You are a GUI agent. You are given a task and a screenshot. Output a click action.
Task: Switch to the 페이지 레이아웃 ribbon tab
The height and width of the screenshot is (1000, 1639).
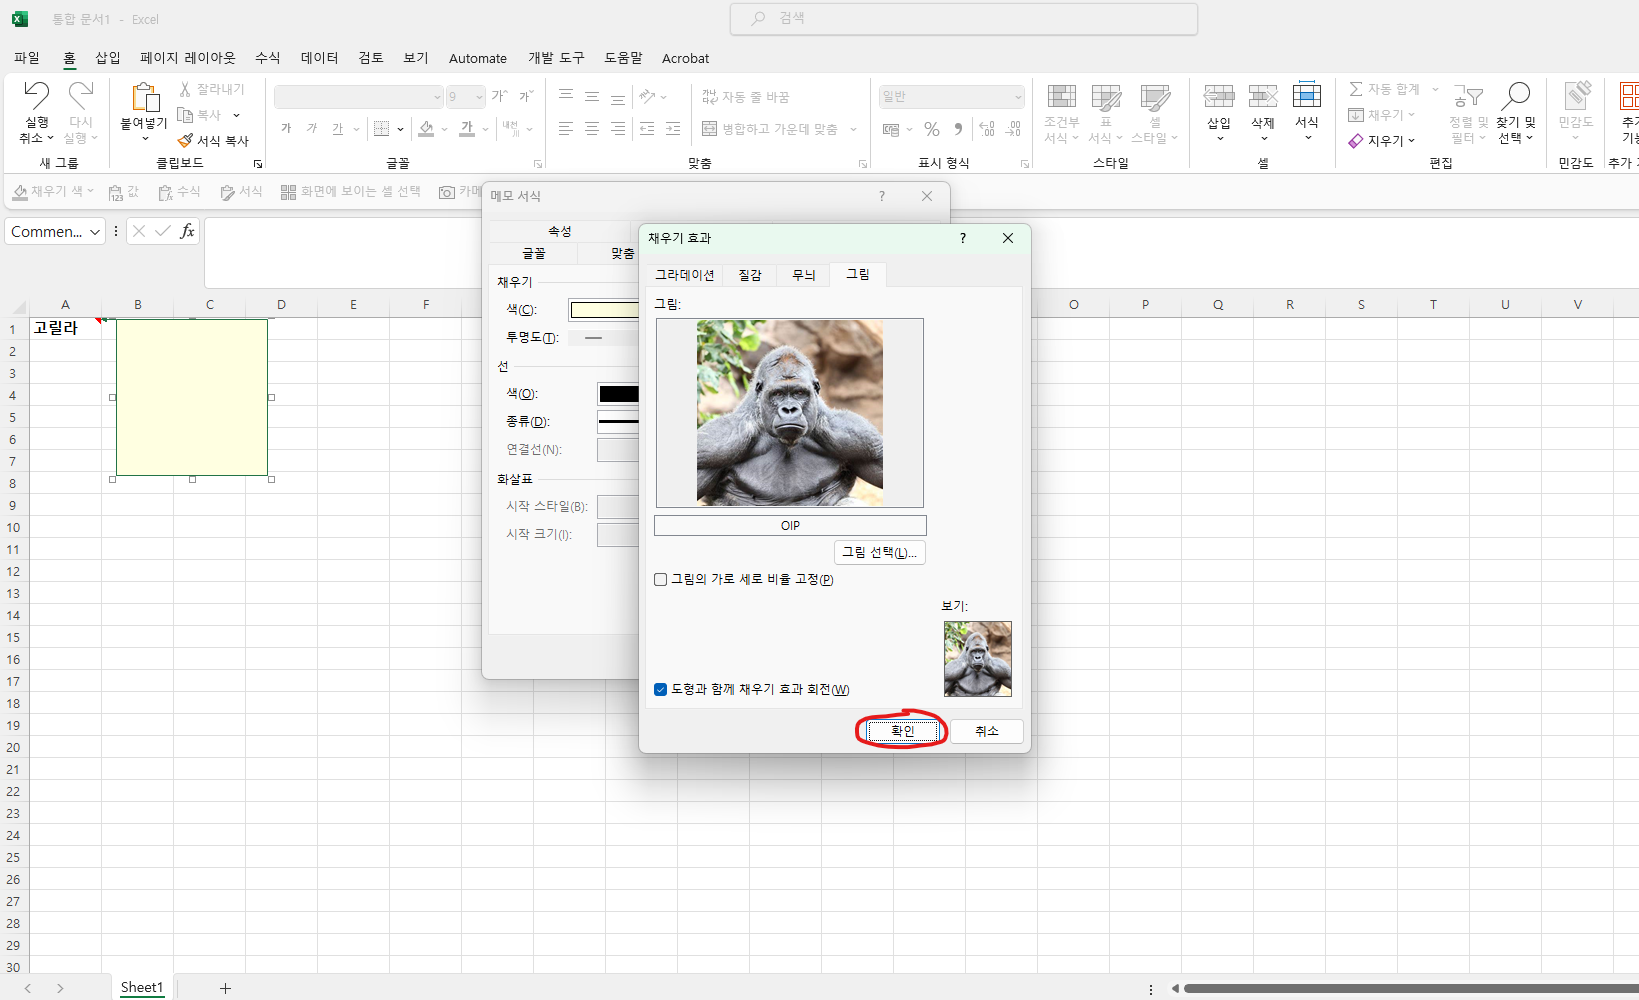(188, 58)
